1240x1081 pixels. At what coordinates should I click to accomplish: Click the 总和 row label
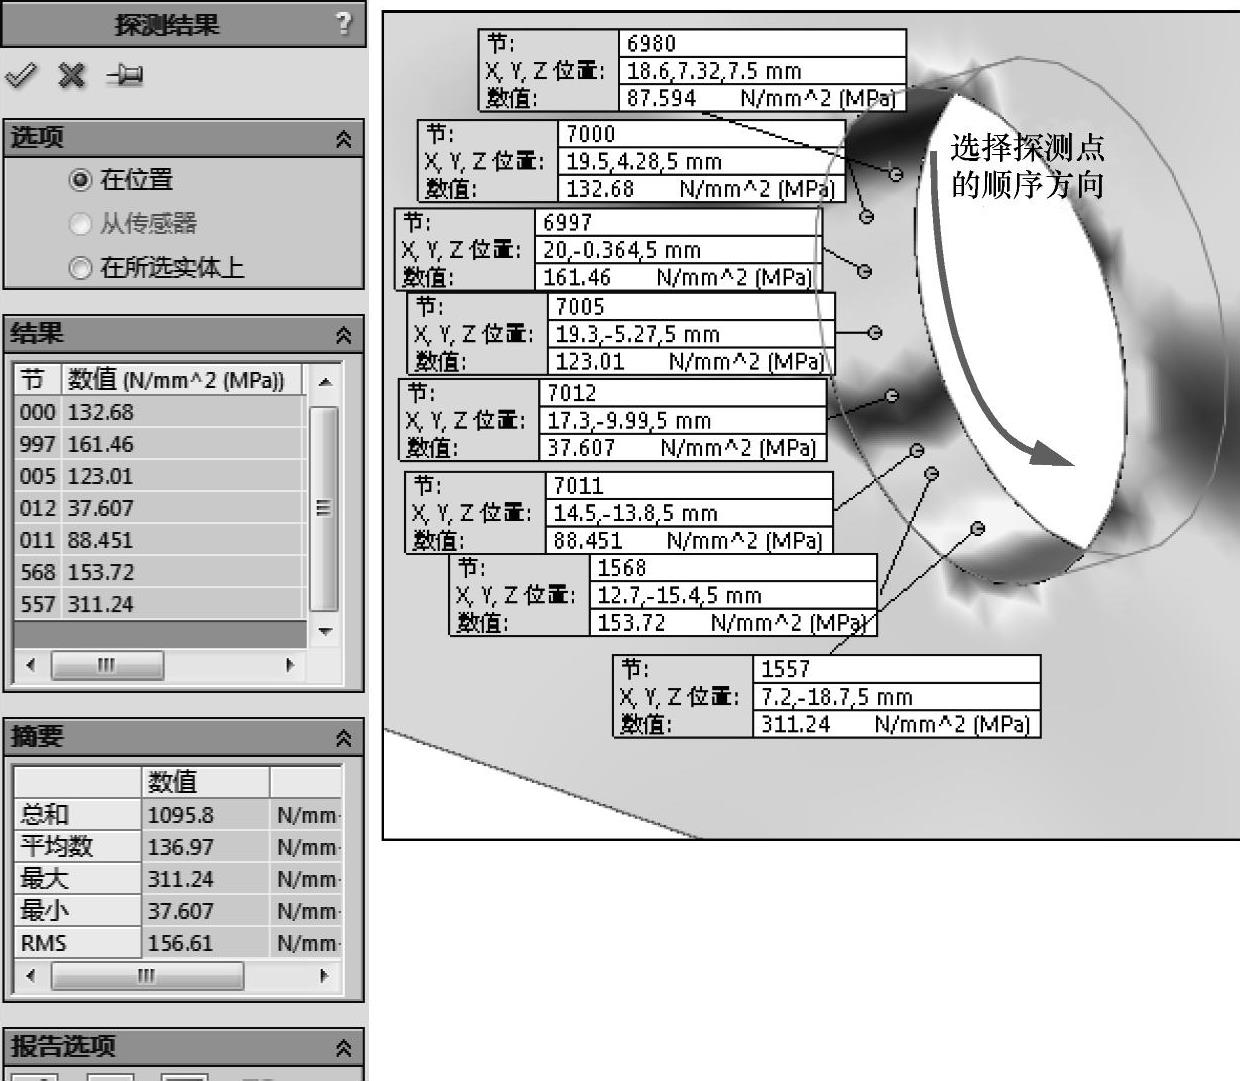click(x=77, y=815)
